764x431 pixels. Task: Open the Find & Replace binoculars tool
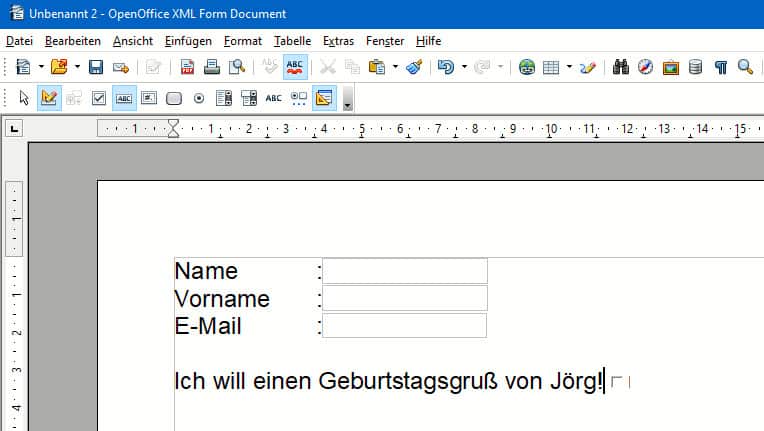point(620,67)
